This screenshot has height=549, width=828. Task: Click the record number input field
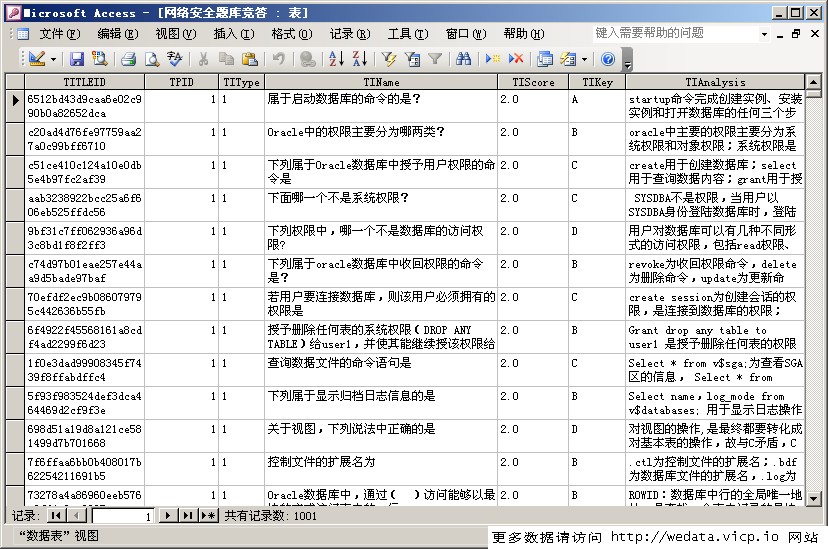pos(123,516)
